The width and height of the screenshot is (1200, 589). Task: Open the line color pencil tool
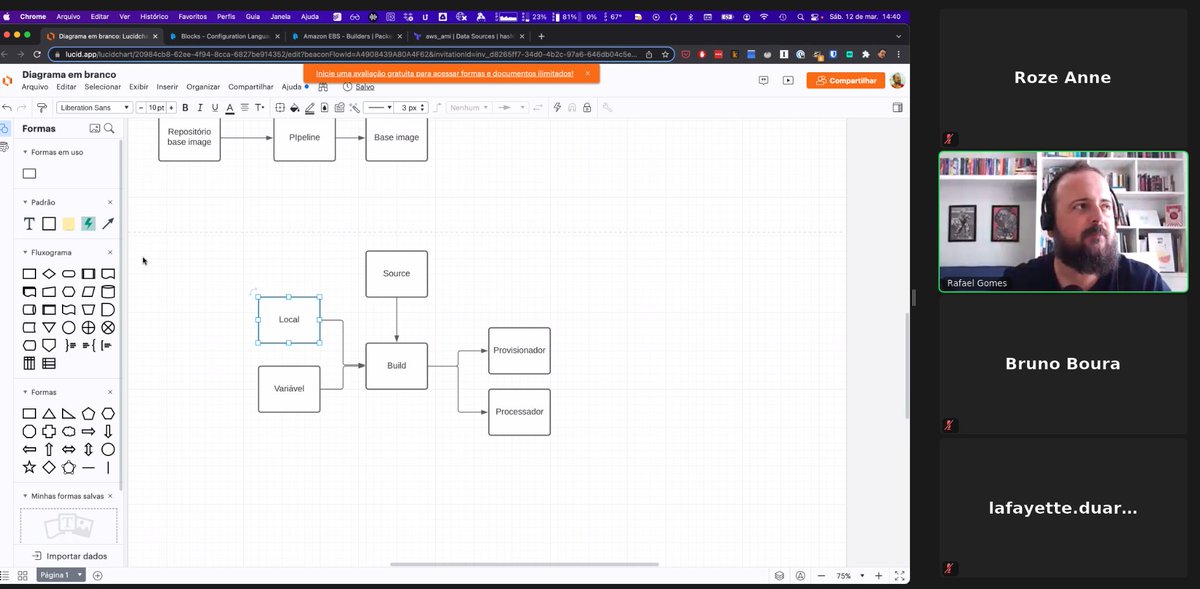pyautogui.click(x=310, y=107)
